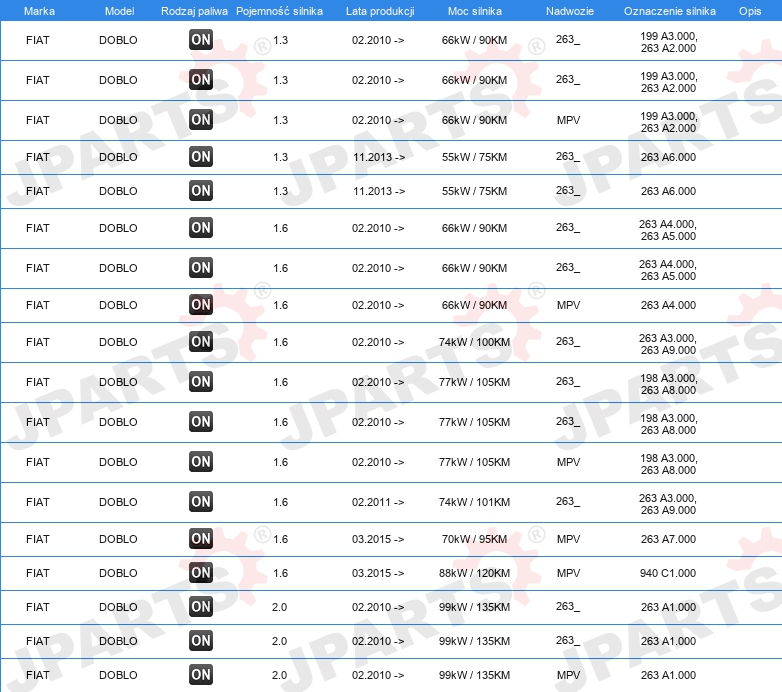The width and height of the screenshot is (782, 692).
Task: Select the 263_ body cell in the 74kW / 100KM row
Action: coord(568,342)
